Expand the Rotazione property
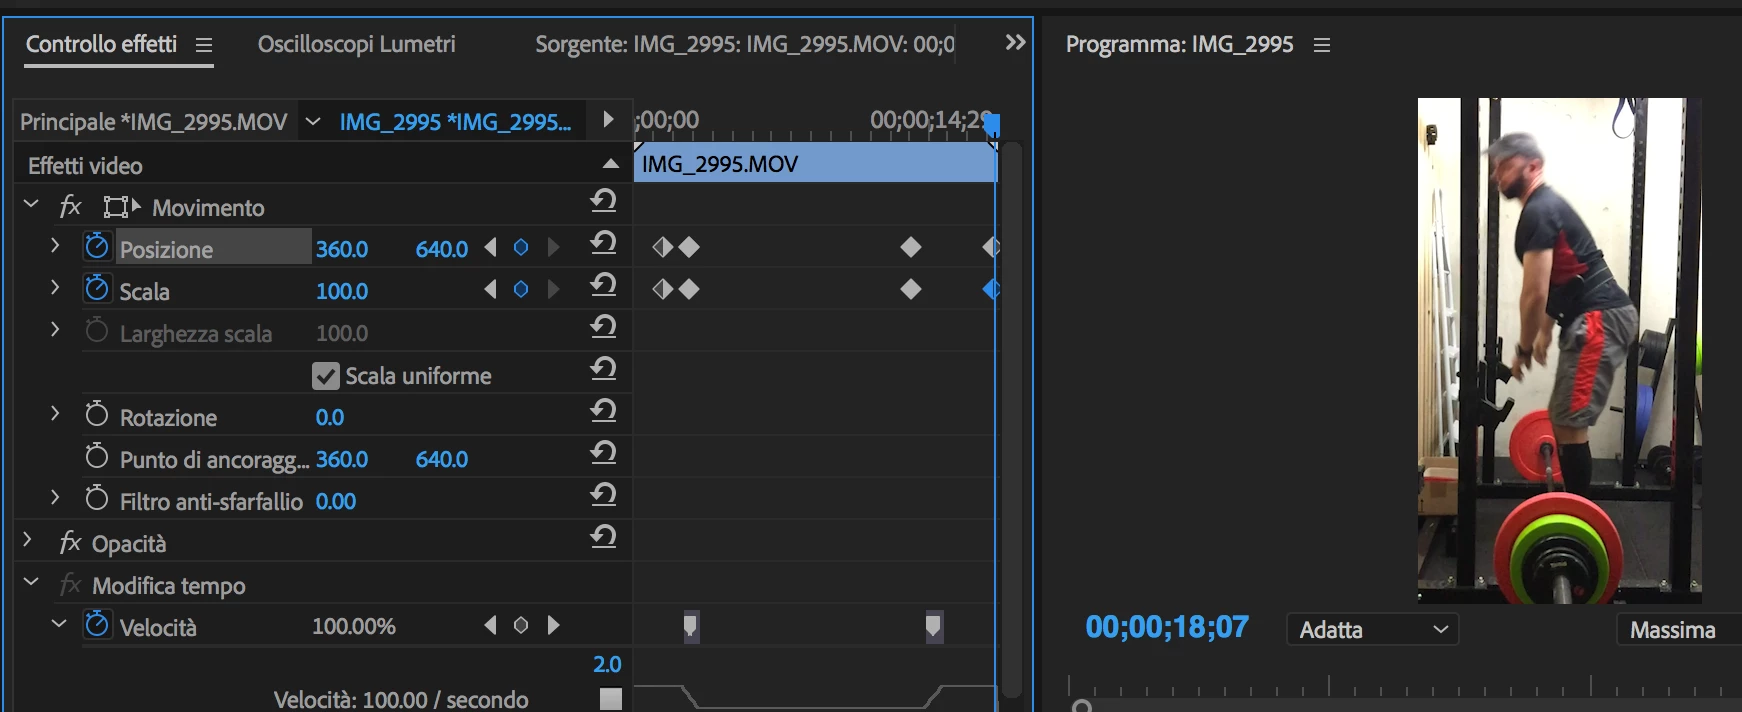1742x712 pixels. point(55,413)
